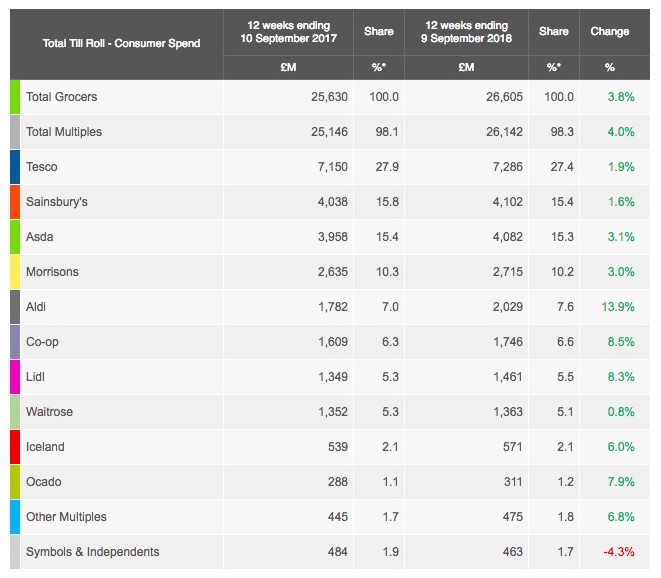661x578 pixels.
Task: Select the Ocado row label
Action: 44,482
